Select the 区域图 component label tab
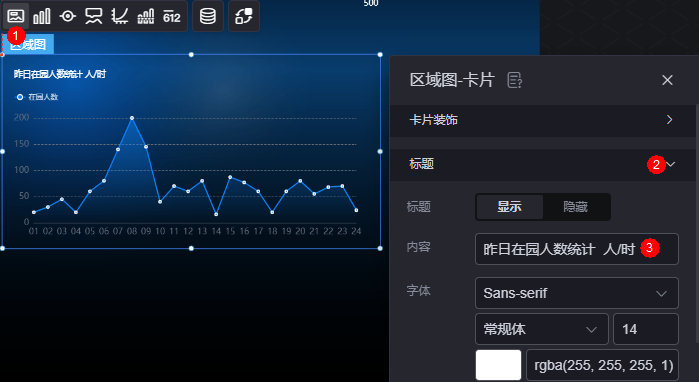This screenshot has height=382, width=699. 29,44
